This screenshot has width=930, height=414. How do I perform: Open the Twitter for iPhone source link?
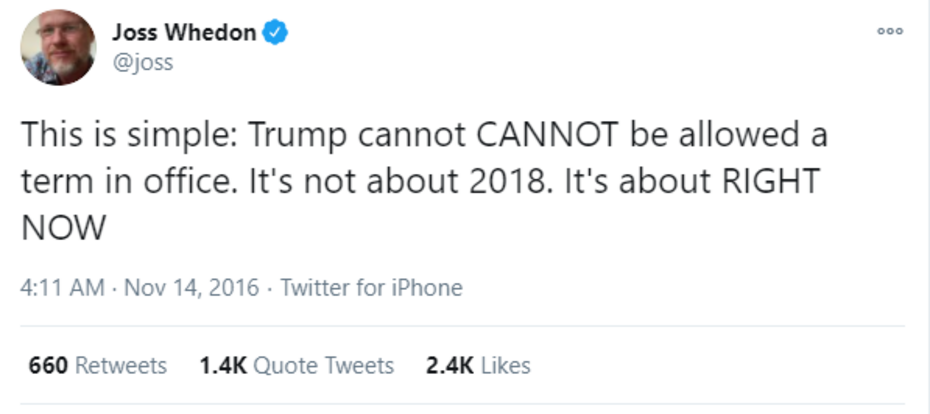click(x=371, y=288)
